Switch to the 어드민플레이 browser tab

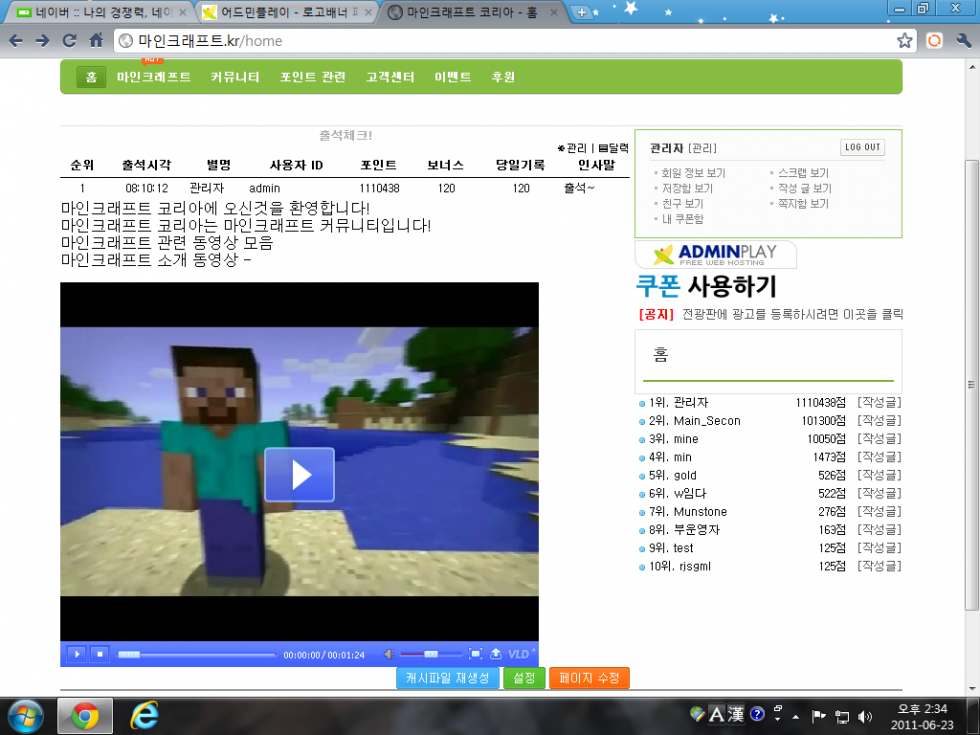pos(286,12)
